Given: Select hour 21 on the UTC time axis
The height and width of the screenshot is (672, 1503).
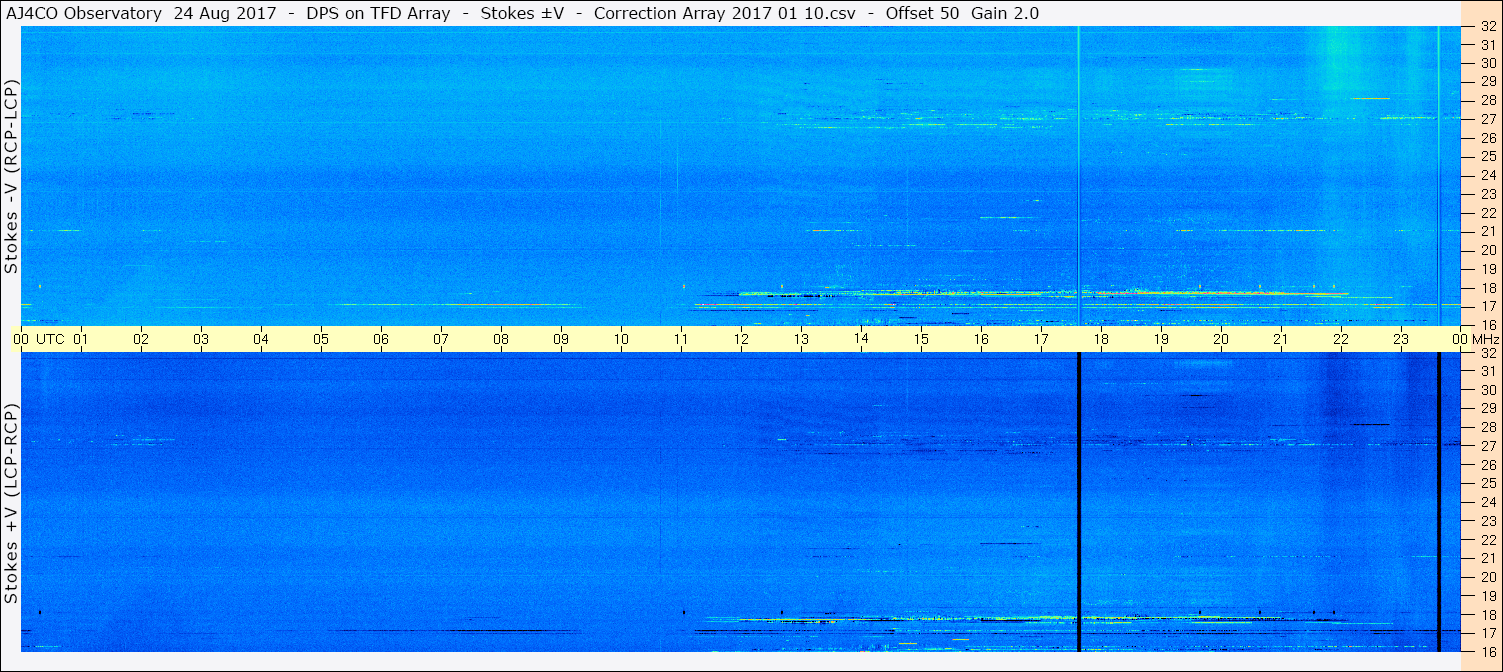Looking at the screenshot, I should (1281, 339).
